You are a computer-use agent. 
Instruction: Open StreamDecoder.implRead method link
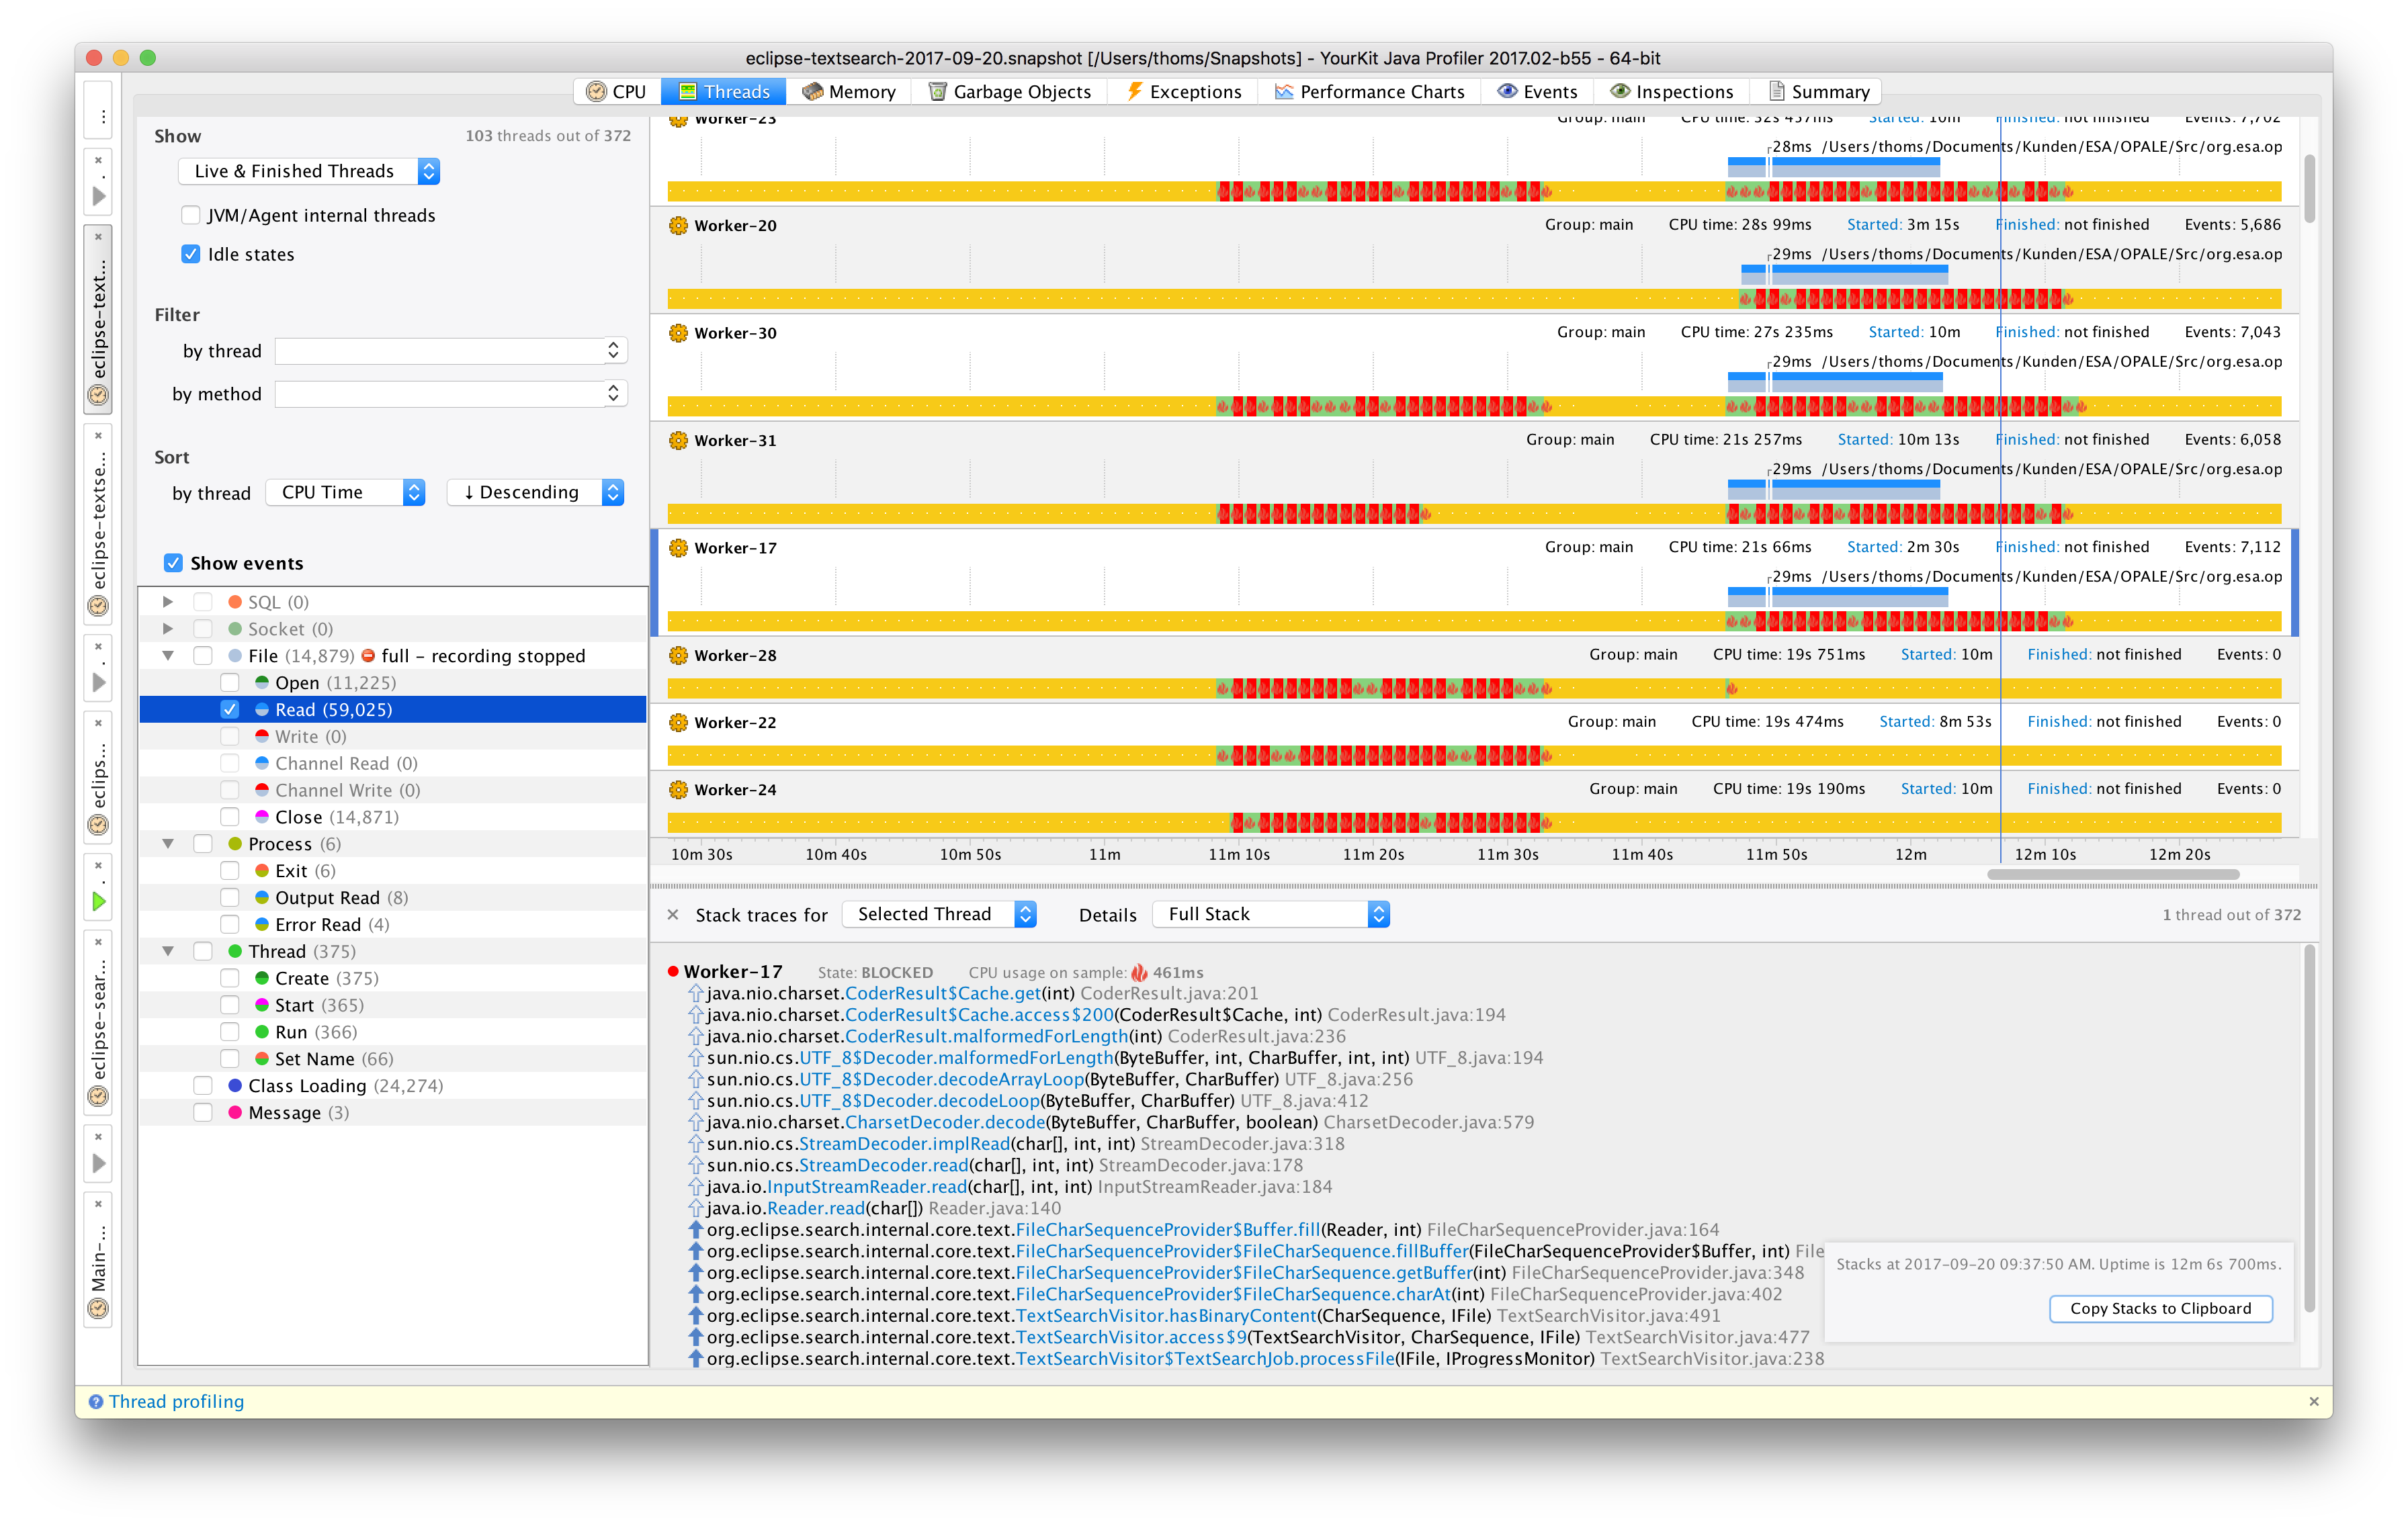point(904,1144)
